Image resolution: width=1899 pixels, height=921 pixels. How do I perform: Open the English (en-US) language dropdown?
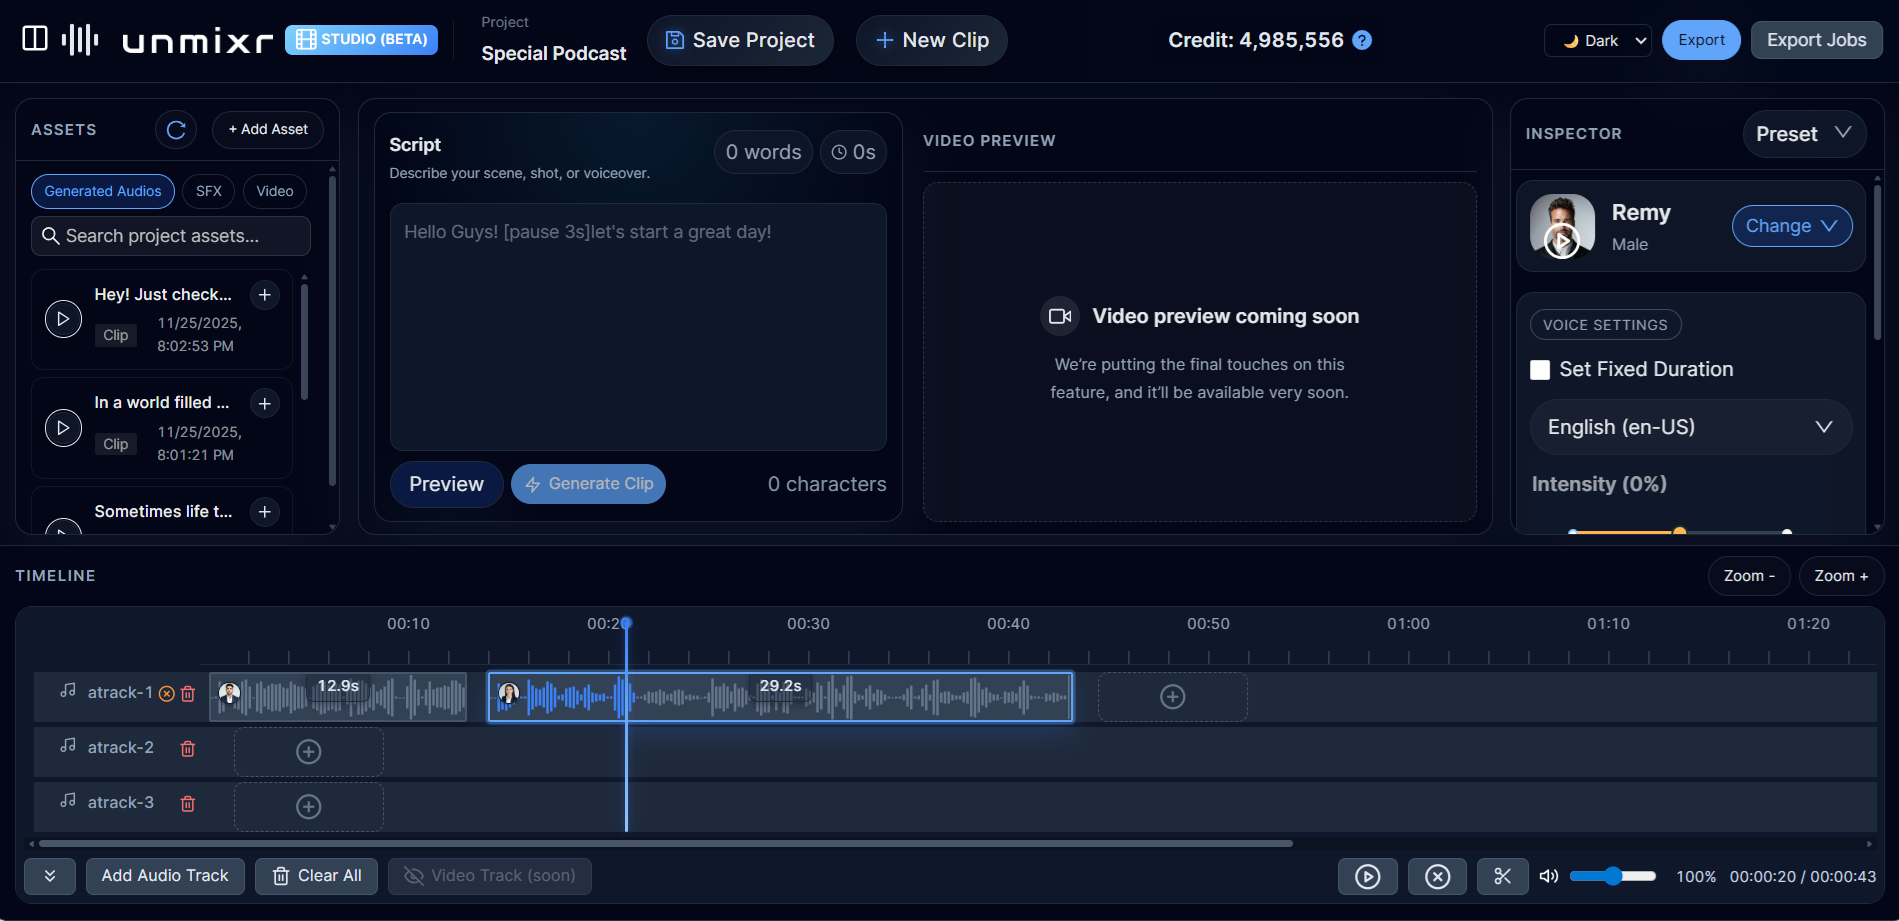(x=1689, y=427)
